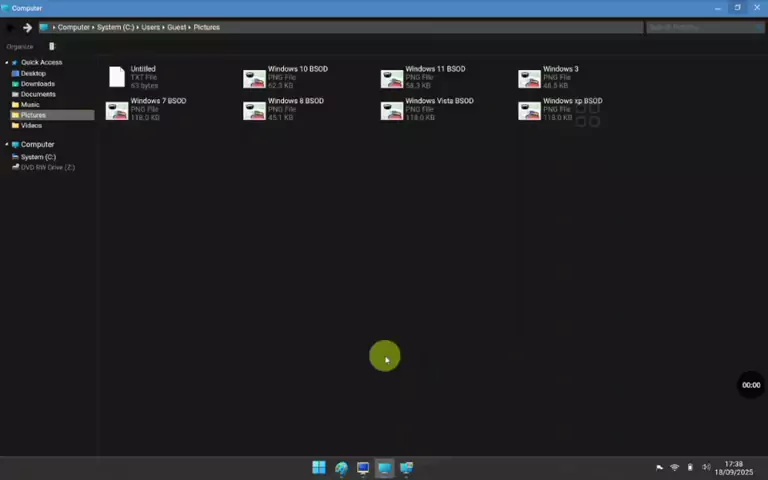Expand breadcrumb arrow after System (C:)
This screenshot has height=480, width=768.
(x=136, y=27)
